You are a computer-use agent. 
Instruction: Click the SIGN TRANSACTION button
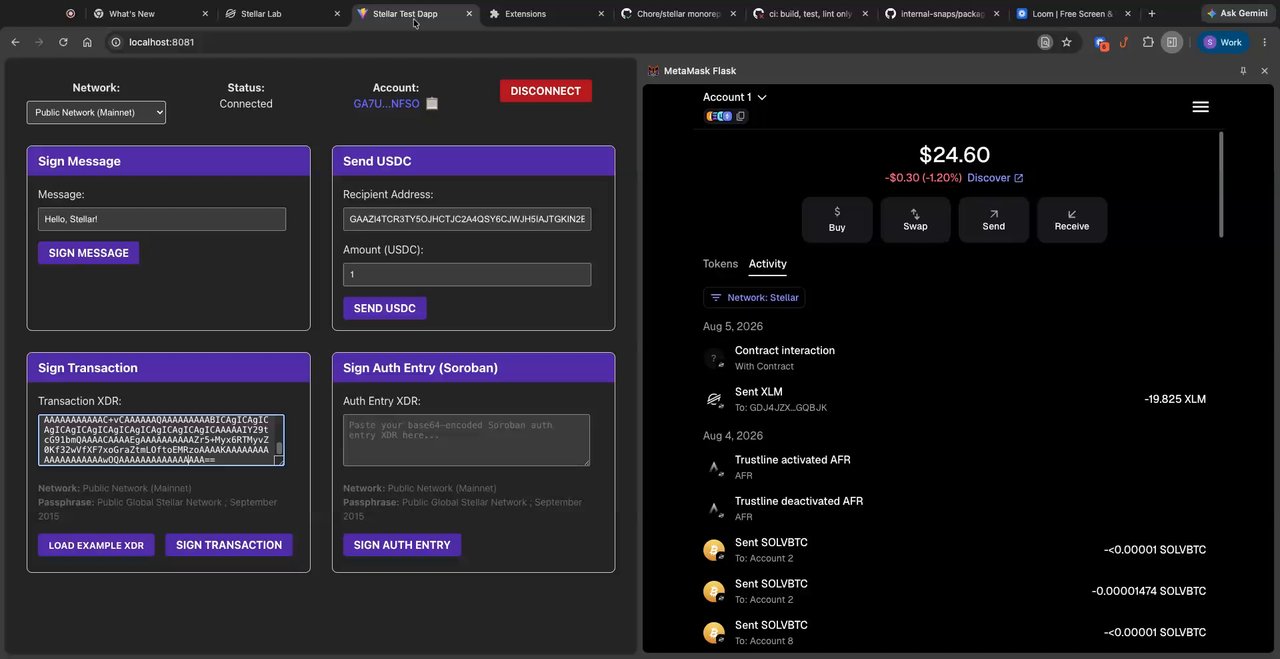click(x=229, y=545)
